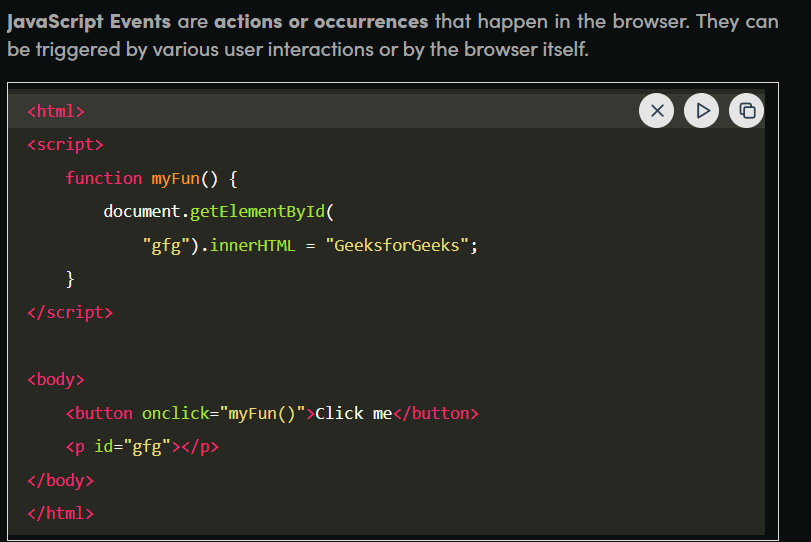Click the '<script>' opening tag
Image resolution: width=811 pixels, height=542 pixels.
point(65,145)
